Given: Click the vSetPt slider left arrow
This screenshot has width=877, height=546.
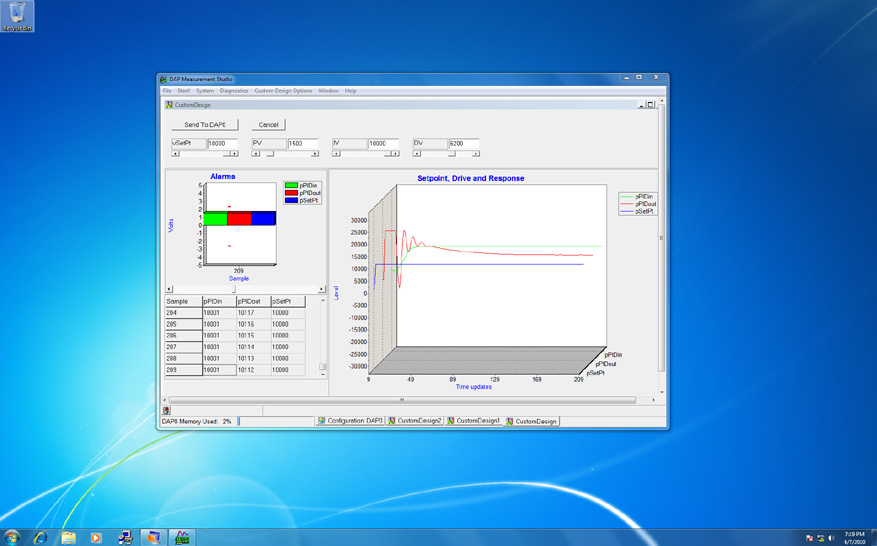Looking at the screenshot, I should click(175, 153).
